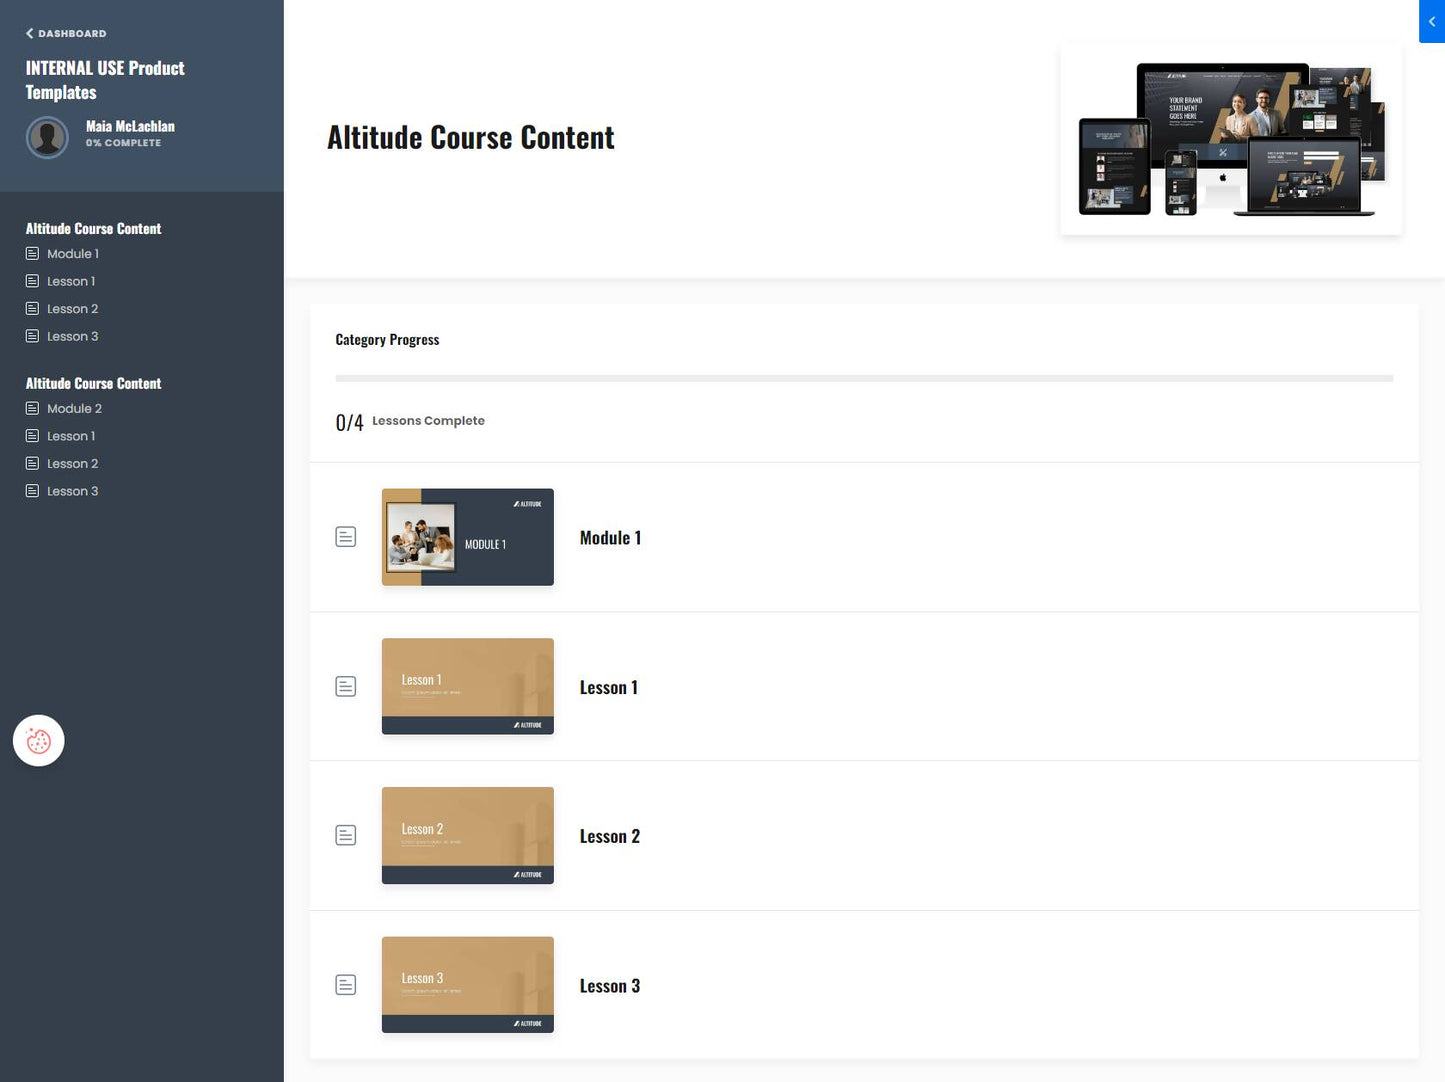The height and width of the screenshot is (1082, 1445).
Task: Click the course devices mockup image
Action: [1231, 139]
